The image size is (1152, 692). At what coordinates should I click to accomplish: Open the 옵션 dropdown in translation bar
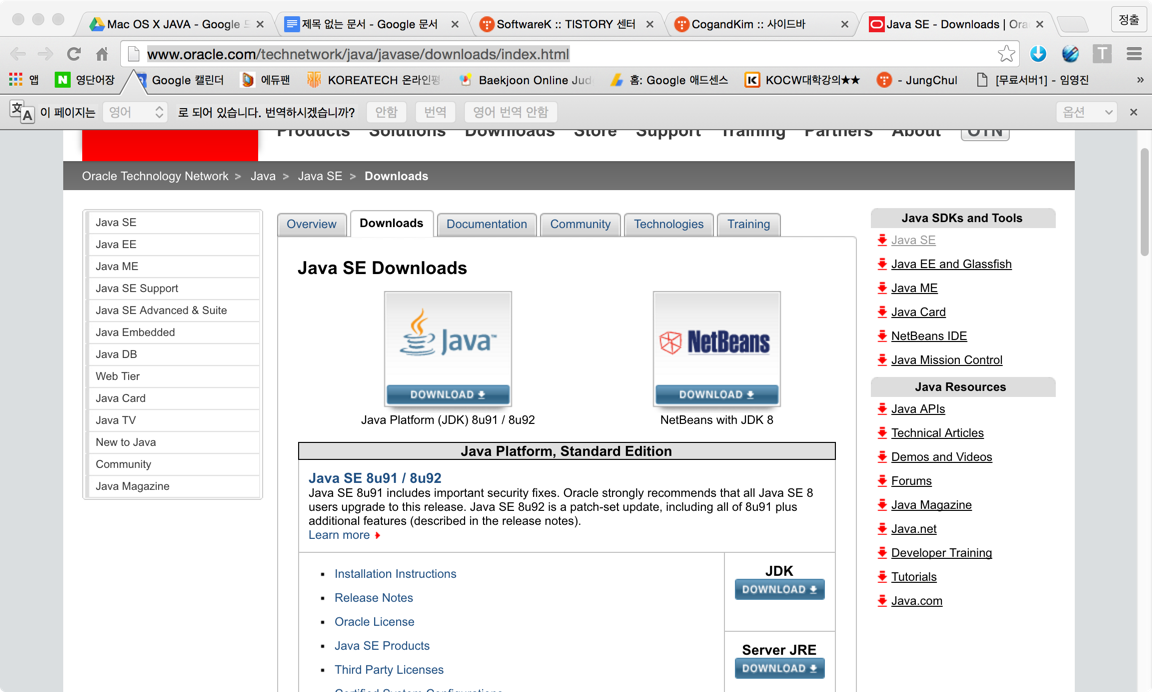[1087, 112]
